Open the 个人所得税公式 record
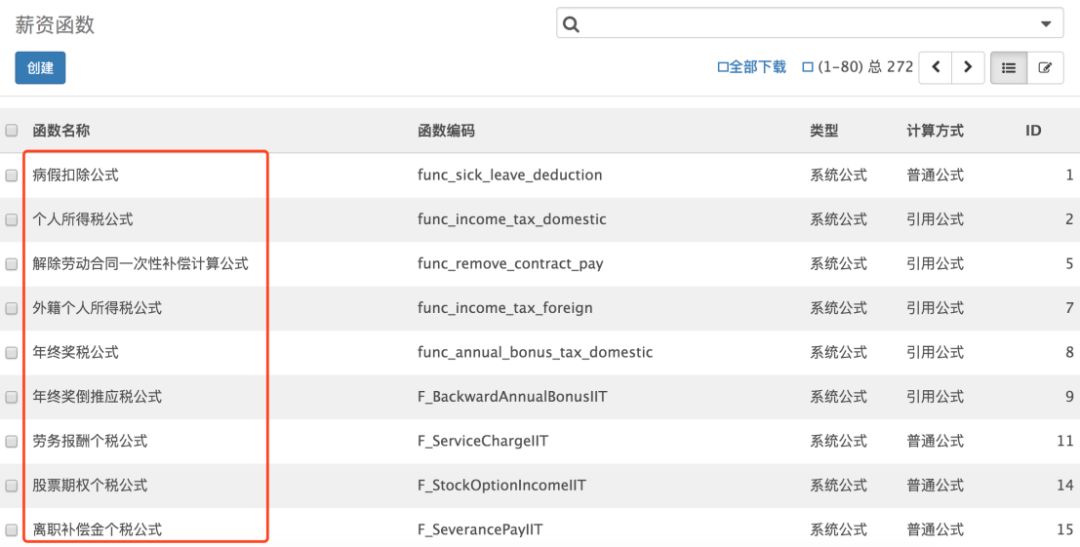 point(83,219)
